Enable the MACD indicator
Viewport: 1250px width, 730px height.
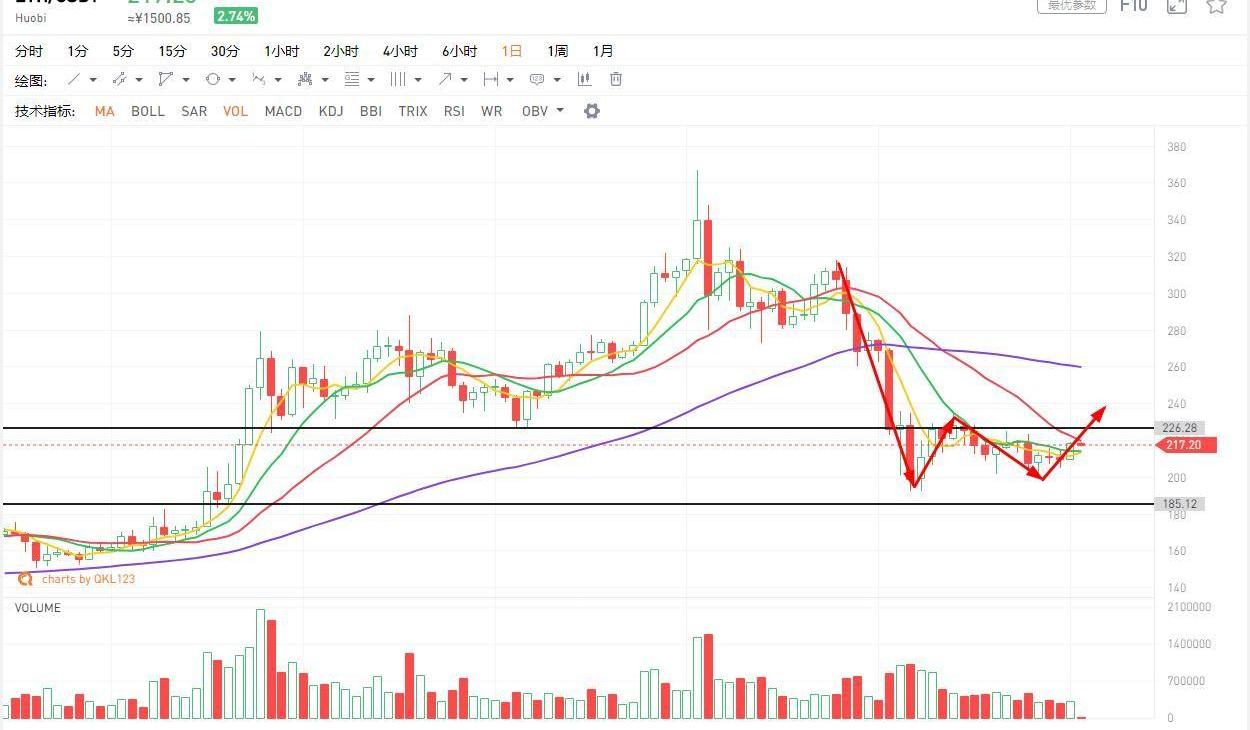click(x=283, y=111)
